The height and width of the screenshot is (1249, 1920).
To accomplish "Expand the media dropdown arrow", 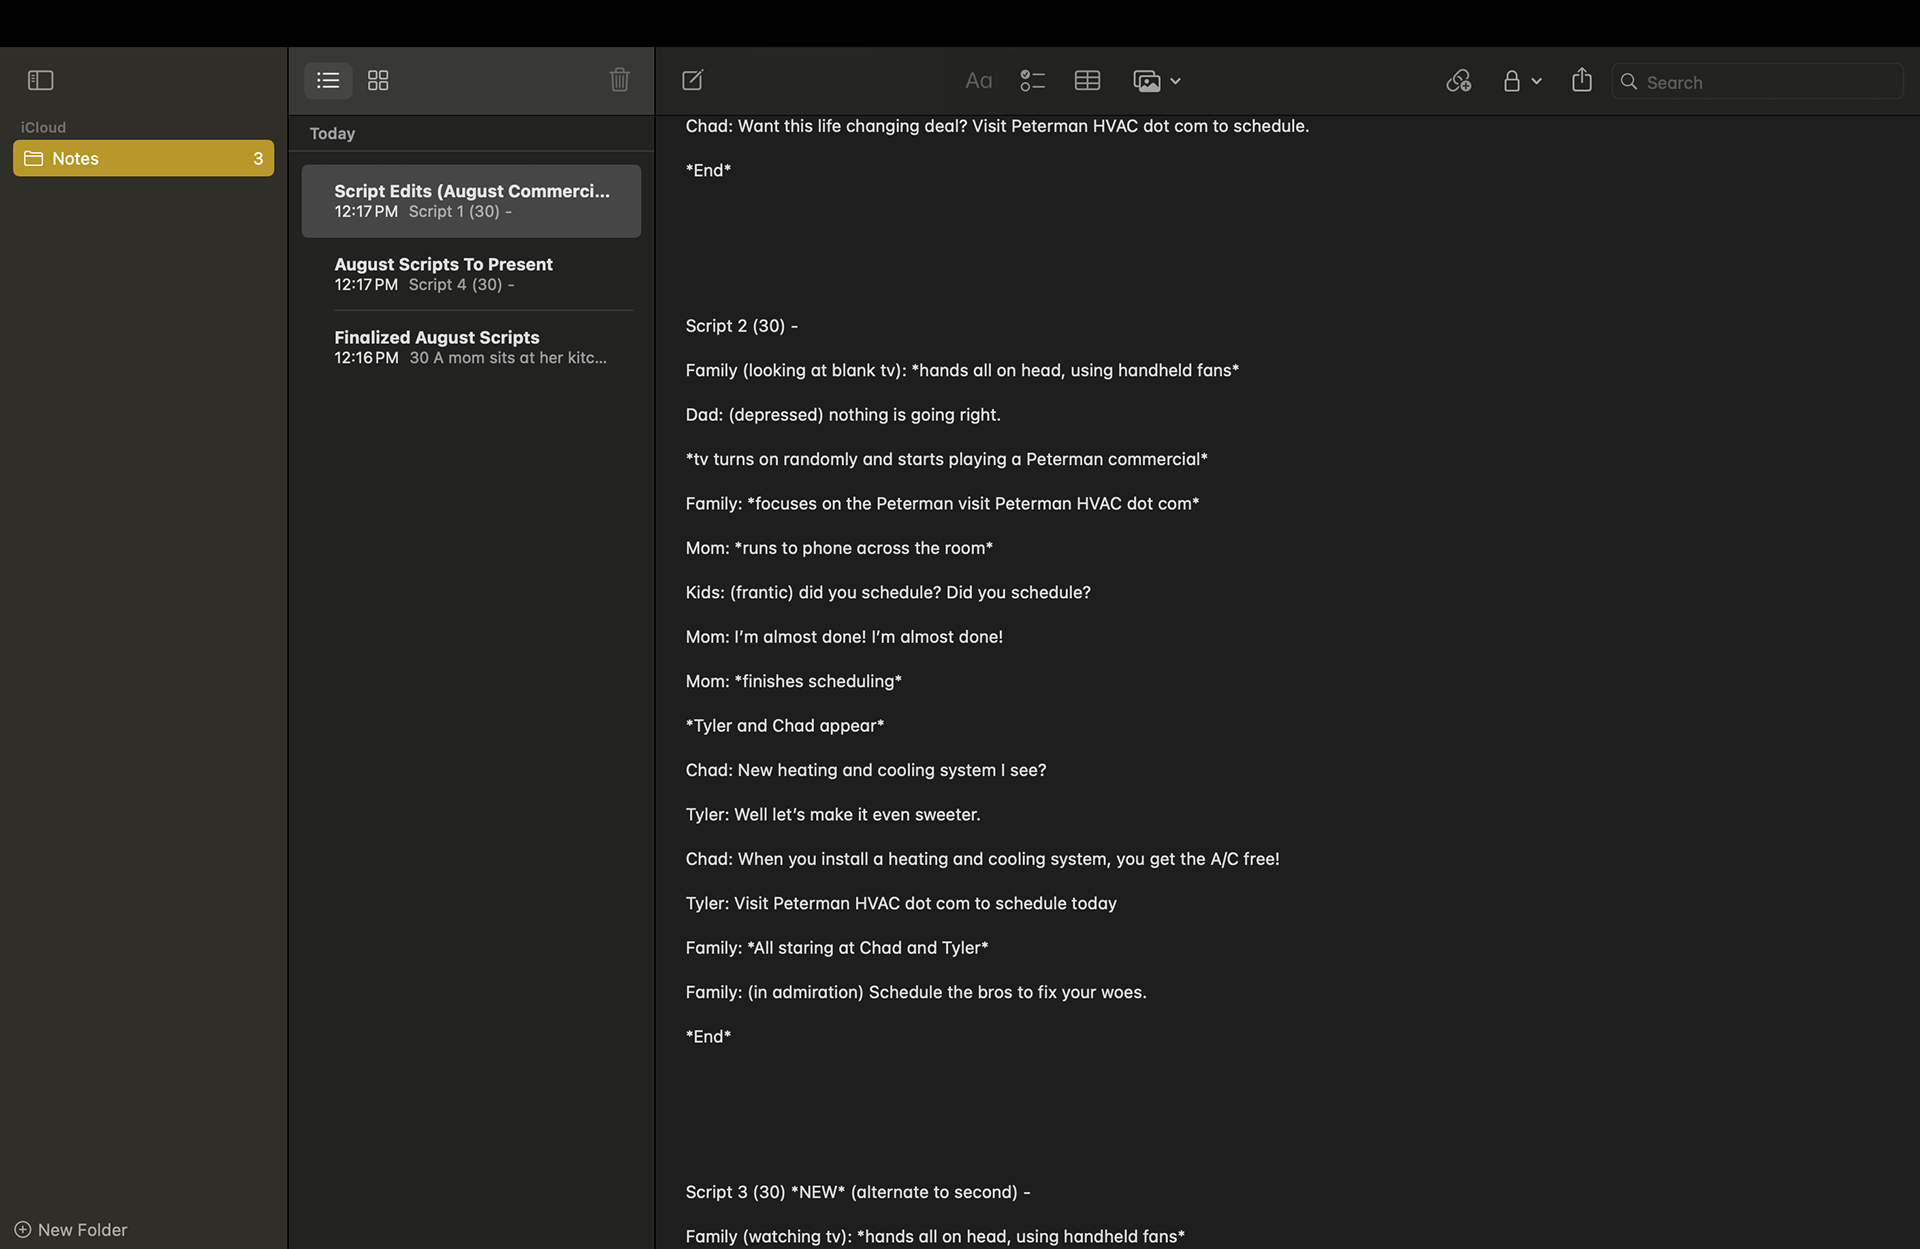I will (x=1175, y=81).
